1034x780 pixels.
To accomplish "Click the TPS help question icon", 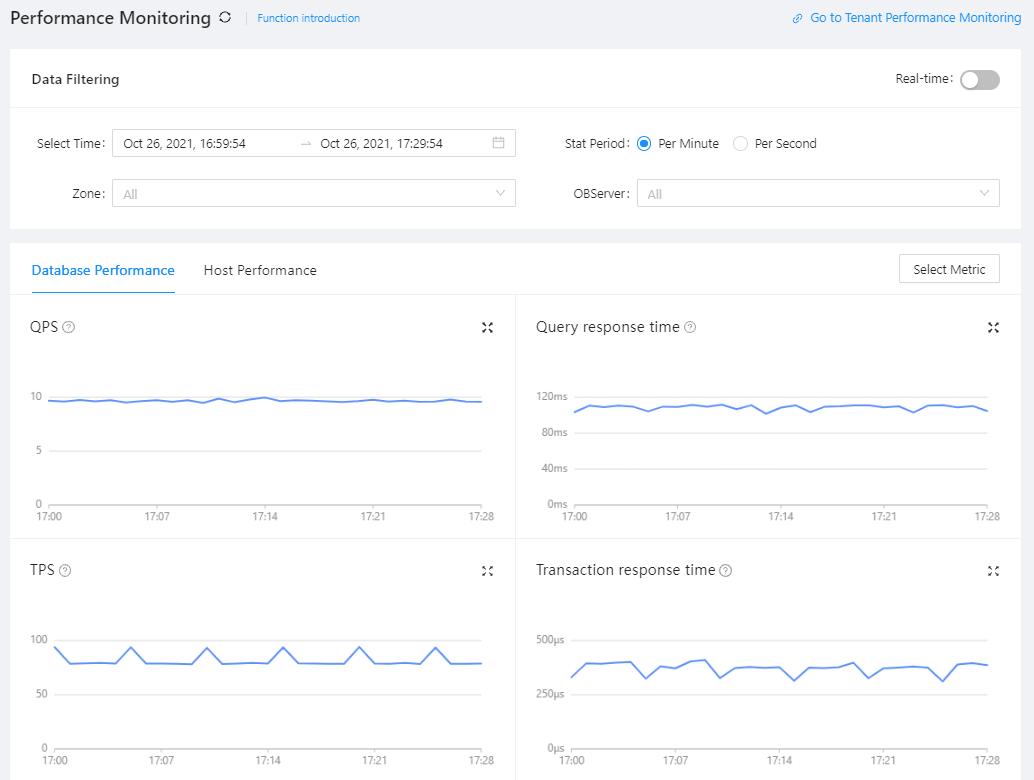I will click(x=65, y=570).
